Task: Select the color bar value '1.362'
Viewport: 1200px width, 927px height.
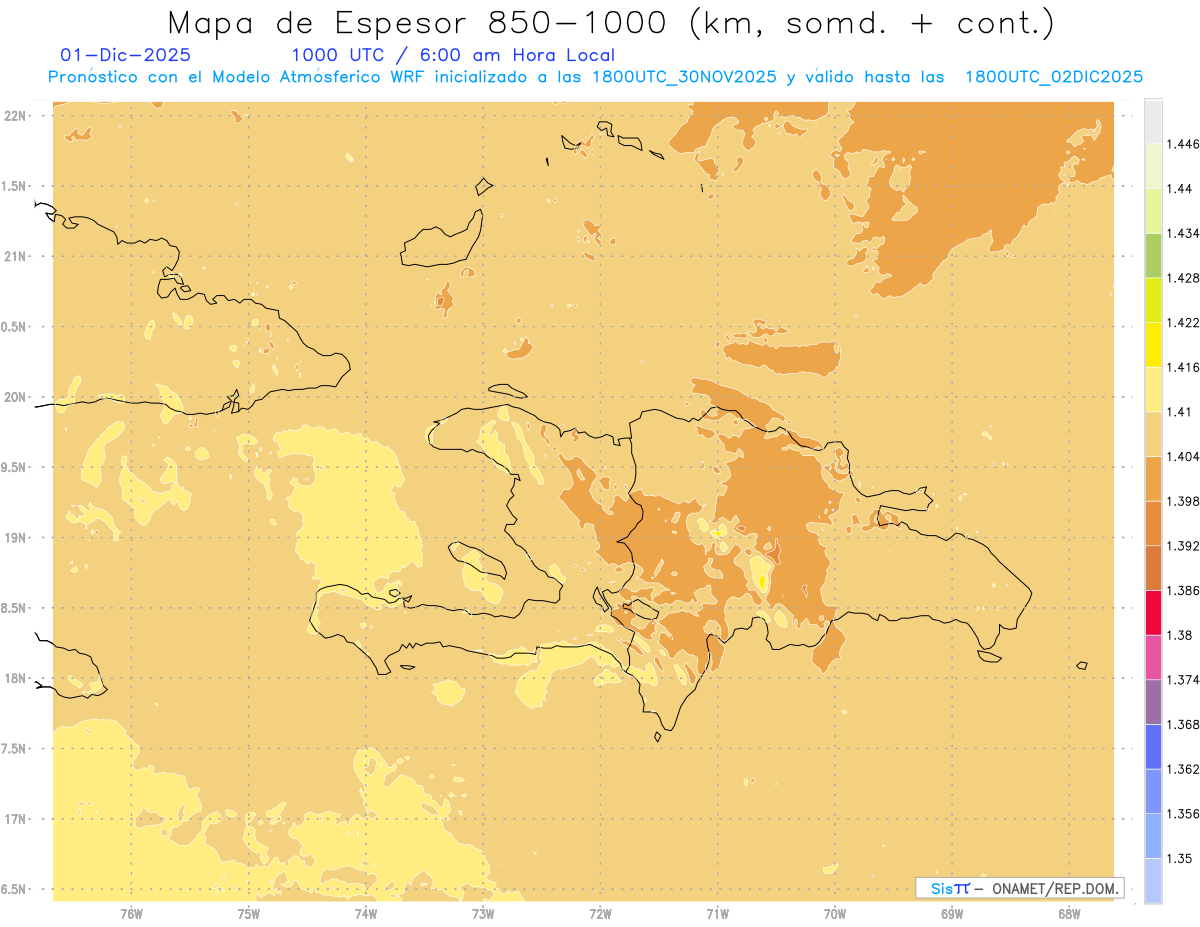Action: [1182, 769]
